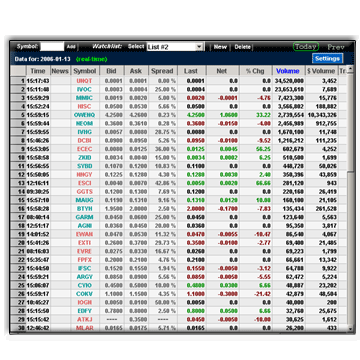
Task: Select the OWENQ symbol
Action: click(x=84, y=115)
